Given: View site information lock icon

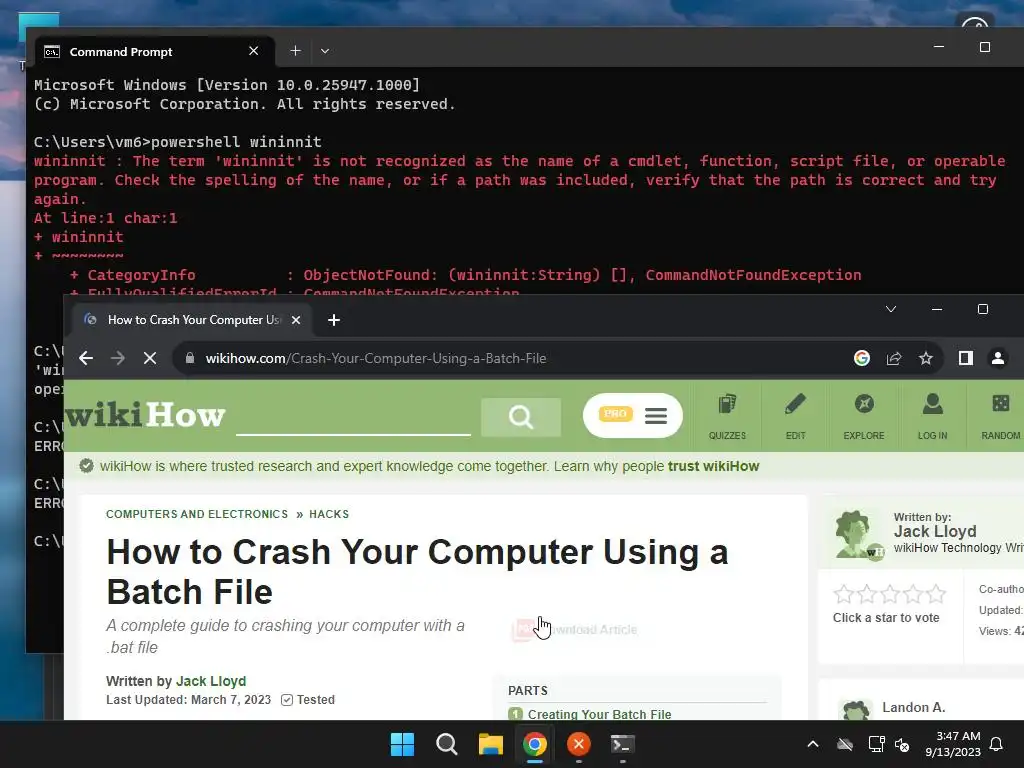Looking at the screenshot, I should pyautogui.click(x=190, y=358).
